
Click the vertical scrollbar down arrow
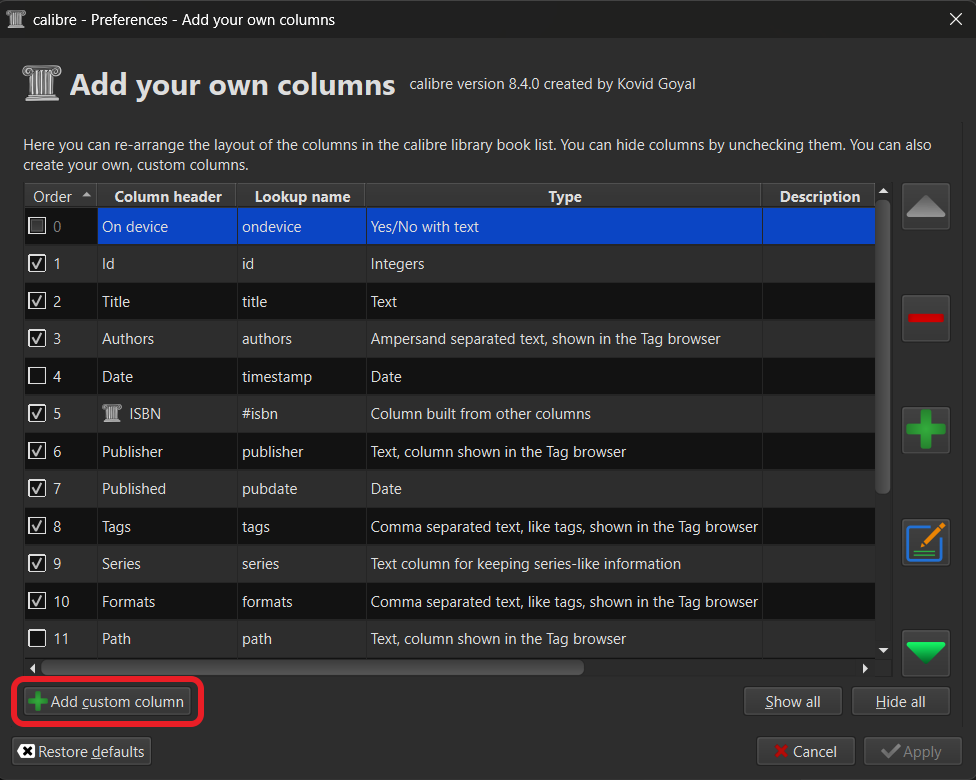(x=883, y=651)
